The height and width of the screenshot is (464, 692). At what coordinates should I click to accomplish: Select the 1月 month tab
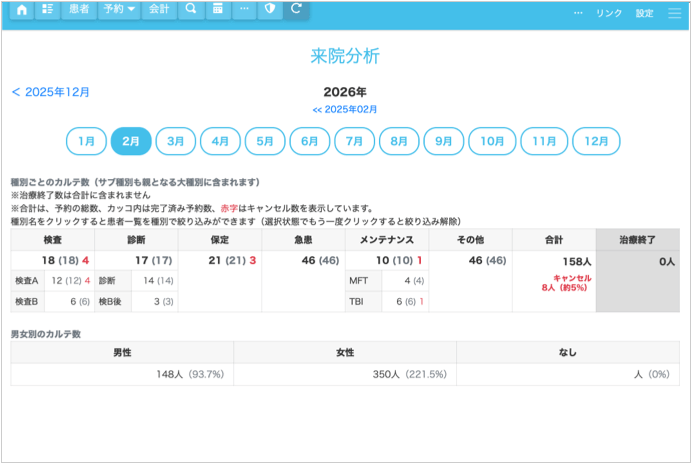click(86, 142)
